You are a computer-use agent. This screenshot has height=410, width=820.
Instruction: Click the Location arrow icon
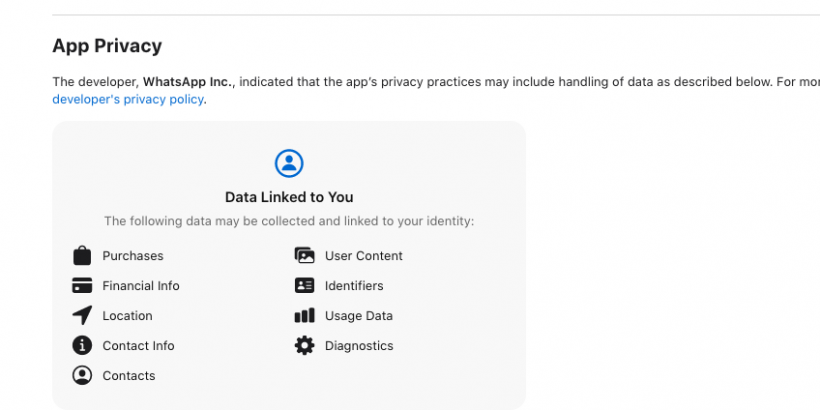coord(82,315)
